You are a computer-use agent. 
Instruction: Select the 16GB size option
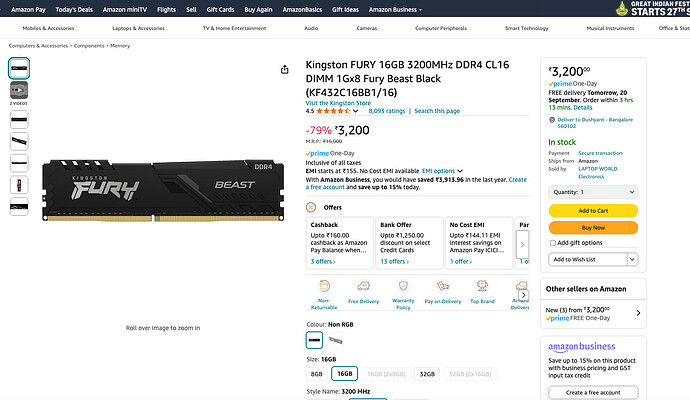(345, 374)
